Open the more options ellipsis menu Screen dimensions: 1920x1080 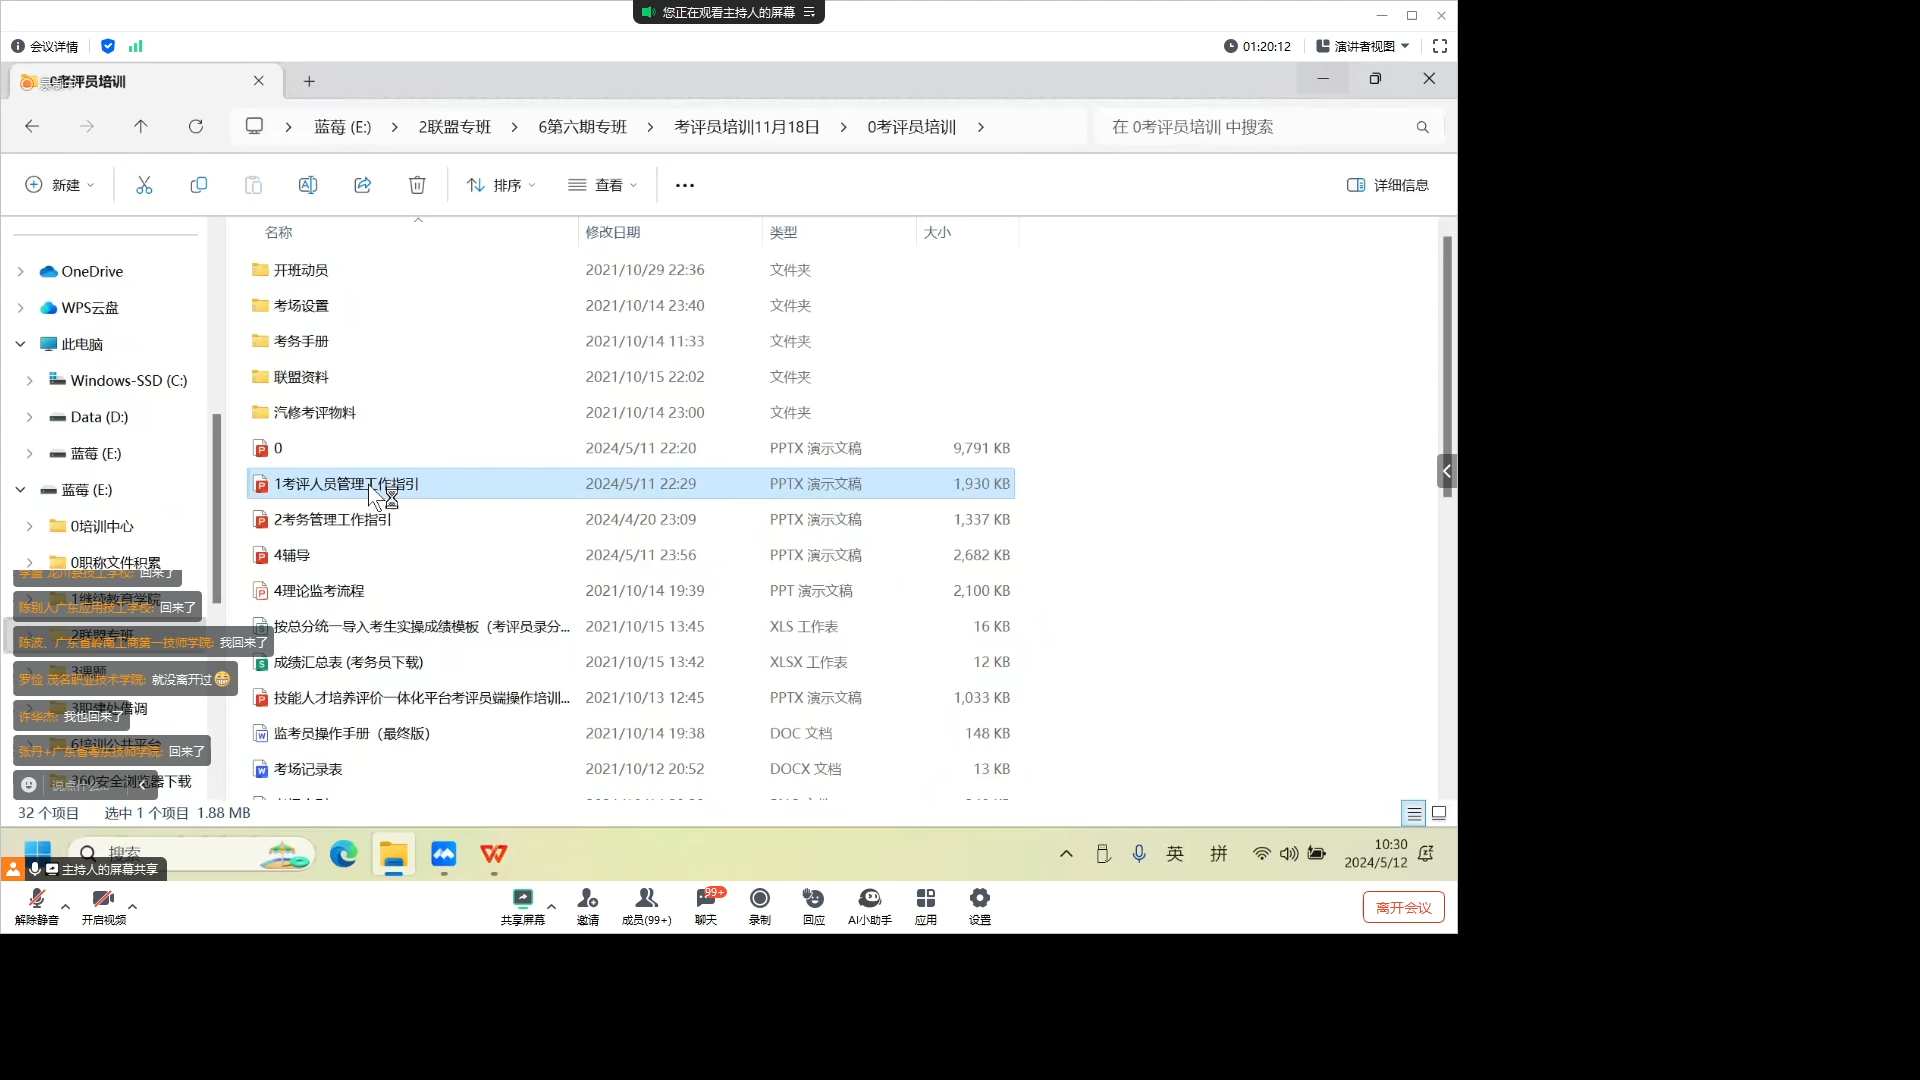pyautogui.click(x=685, y=185)
